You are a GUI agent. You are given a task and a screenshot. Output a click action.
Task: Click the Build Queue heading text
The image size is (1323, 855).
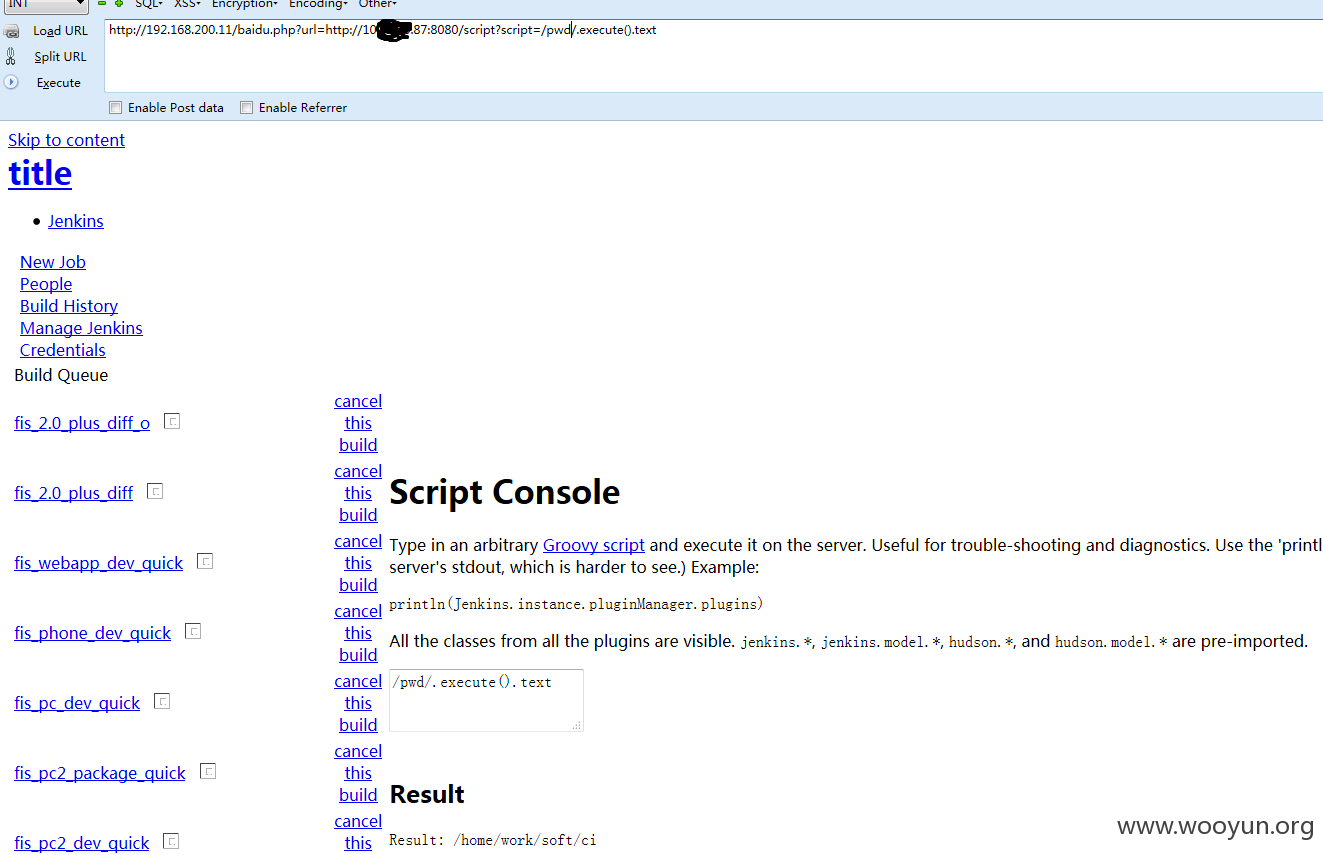tap(61, 375)
